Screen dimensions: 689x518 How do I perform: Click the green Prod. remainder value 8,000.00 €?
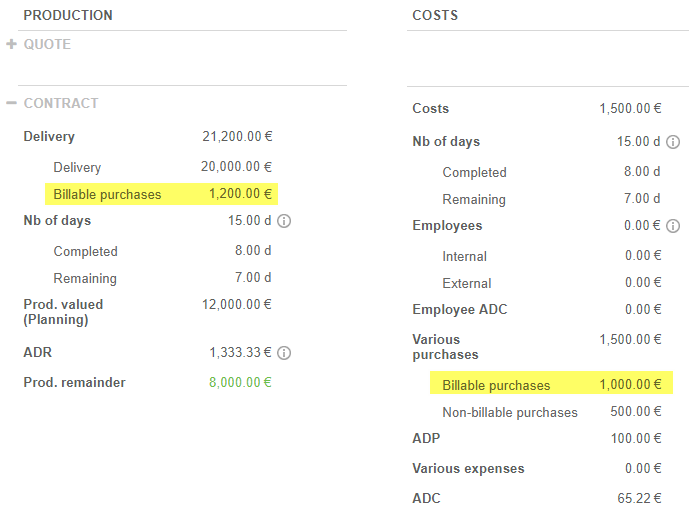240,382
